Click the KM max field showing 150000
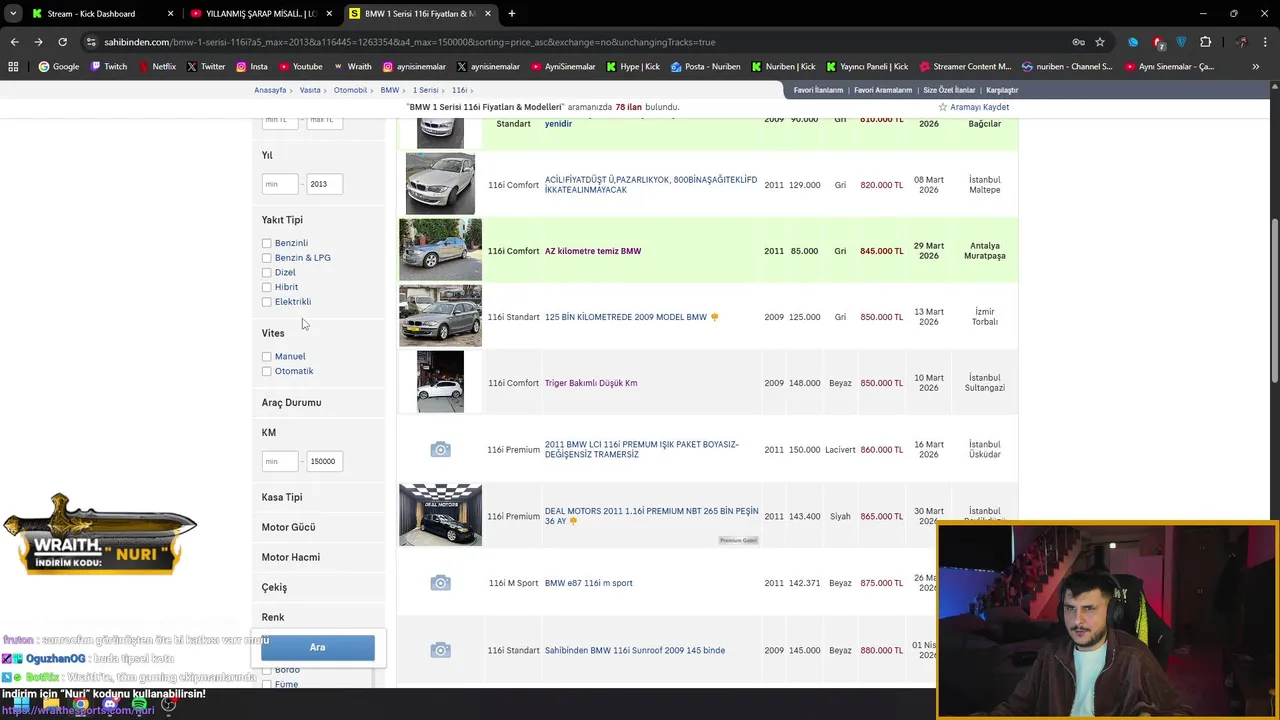Image resolution: width=1280 pixels, height=720 pixels. point(324,461)
